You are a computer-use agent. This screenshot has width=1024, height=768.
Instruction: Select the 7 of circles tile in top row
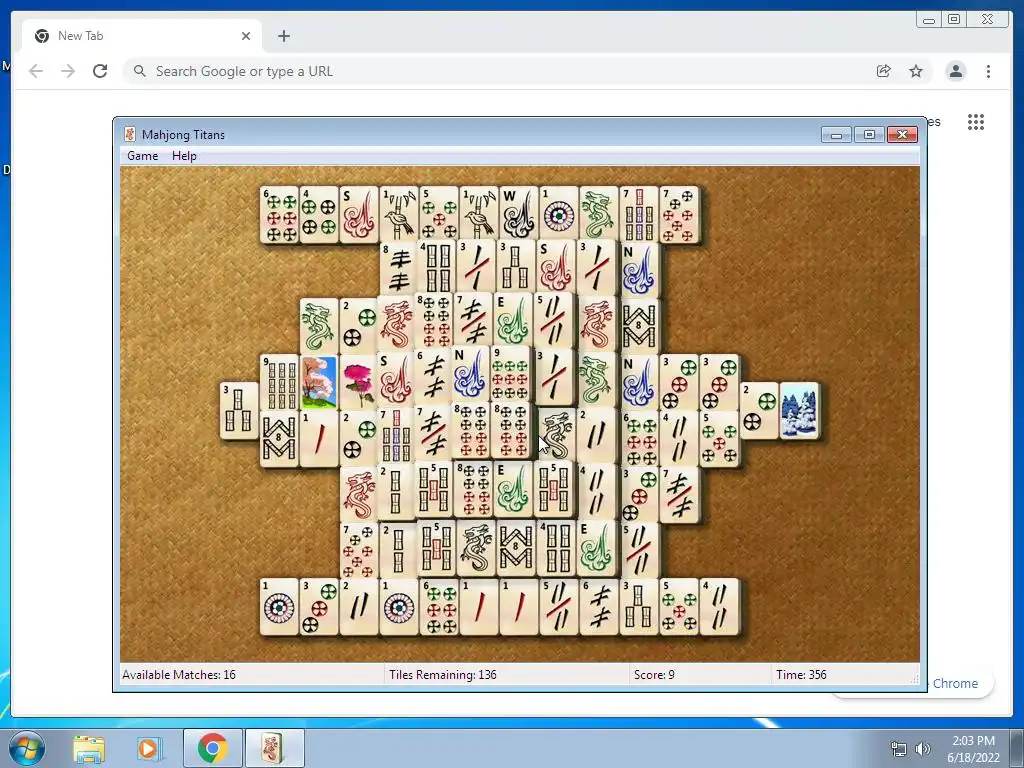tap(679, 214)
